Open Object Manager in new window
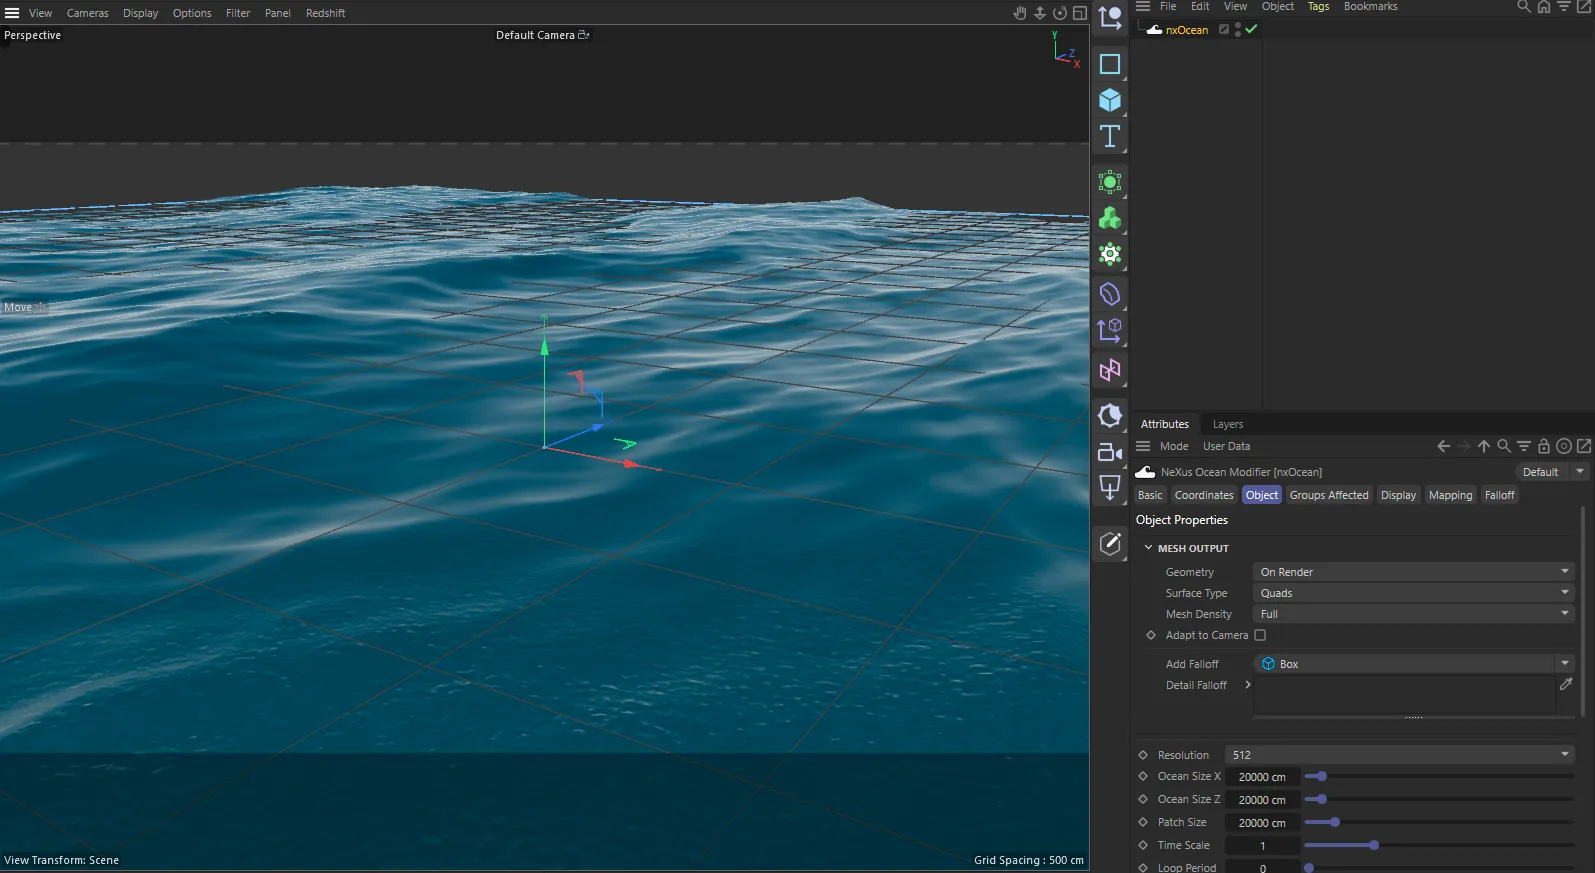 click(x=1584, y=6)
